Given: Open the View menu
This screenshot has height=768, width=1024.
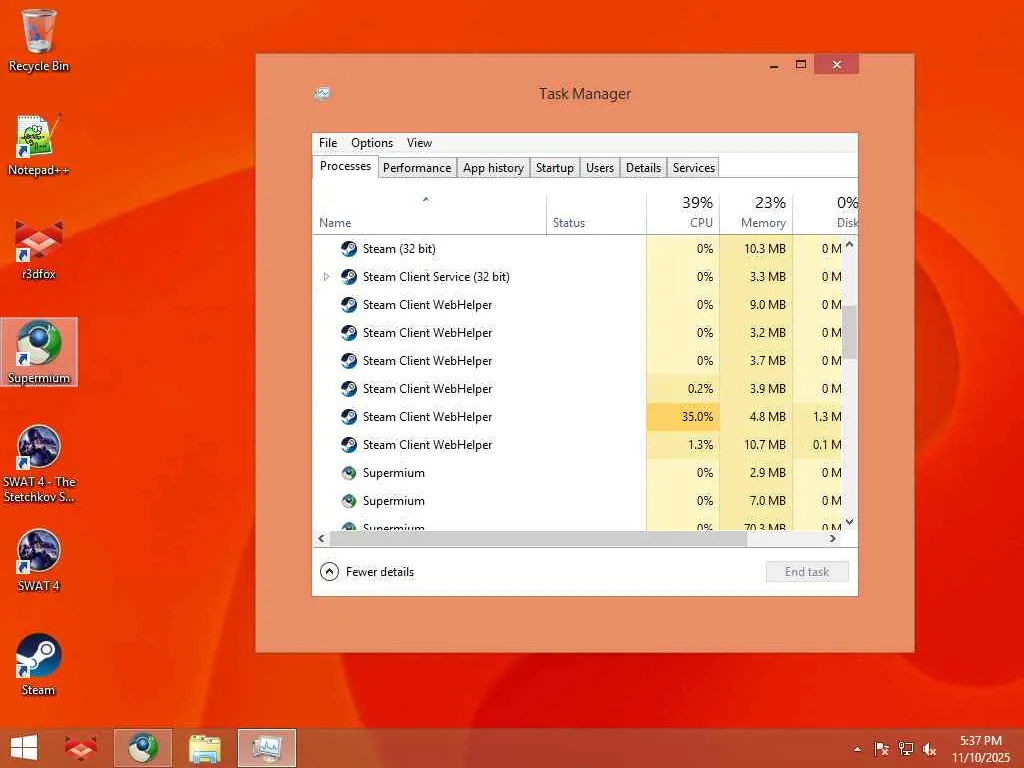Looking at the screenshot, I should click(x=419, y=142).
